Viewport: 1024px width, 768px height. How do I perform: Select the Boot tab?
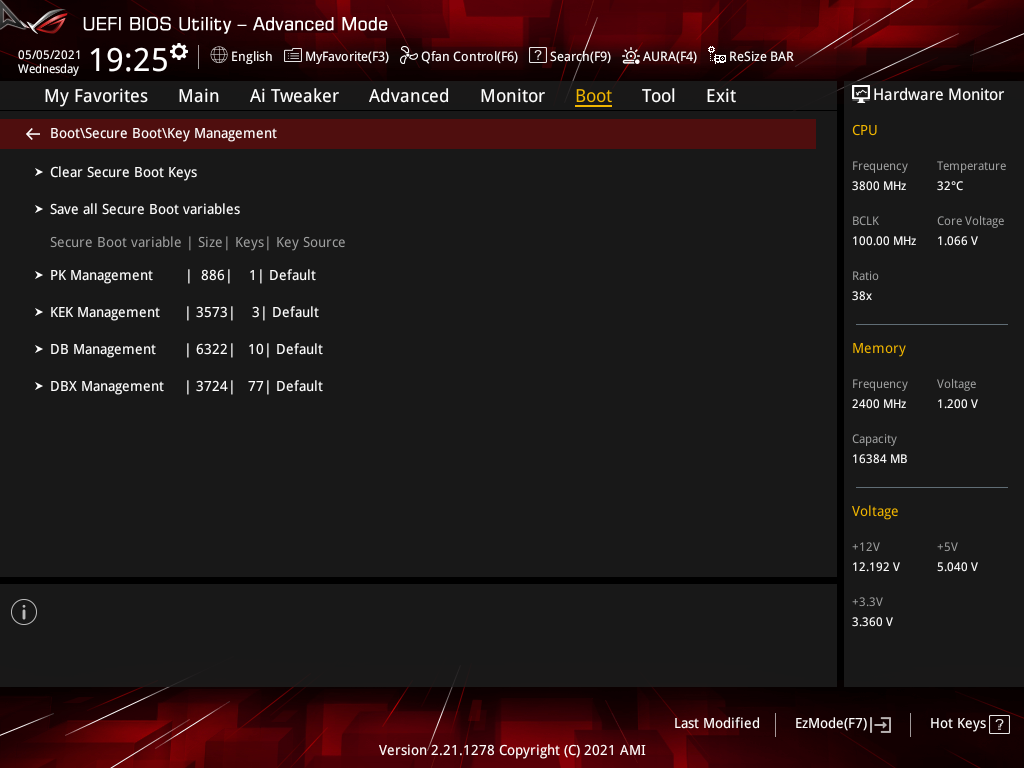(593, 96)
